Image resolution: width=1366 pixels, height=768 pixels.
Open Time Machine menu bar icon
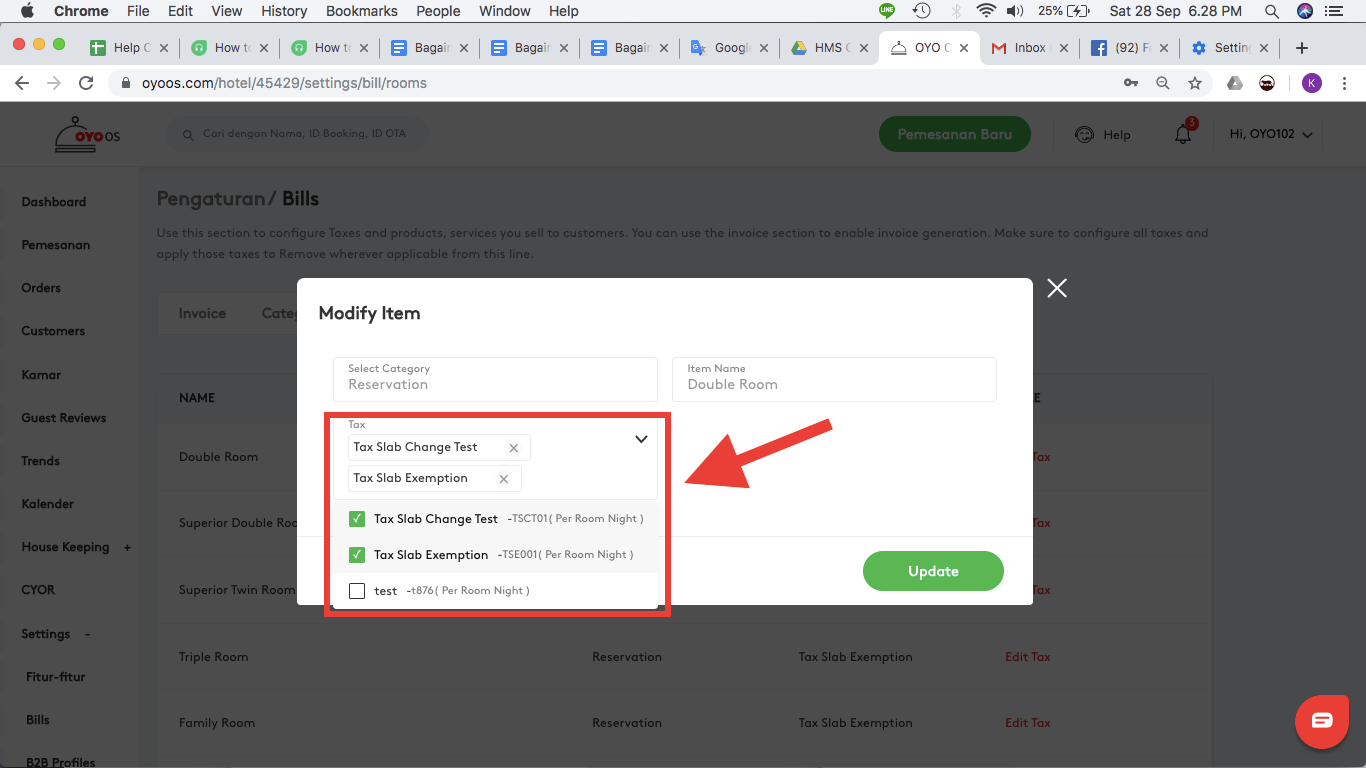922,11
